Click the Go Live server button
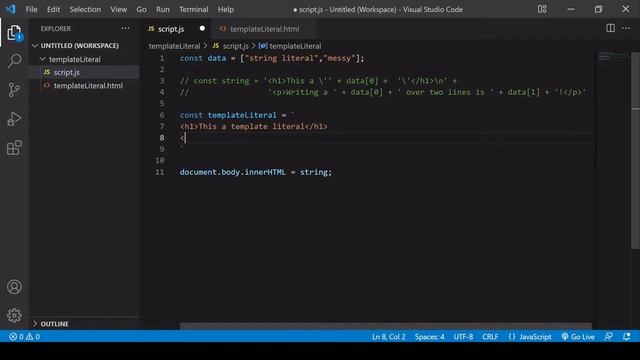The height and width of the screenshot is (360, 640). [x=578, y=337]
